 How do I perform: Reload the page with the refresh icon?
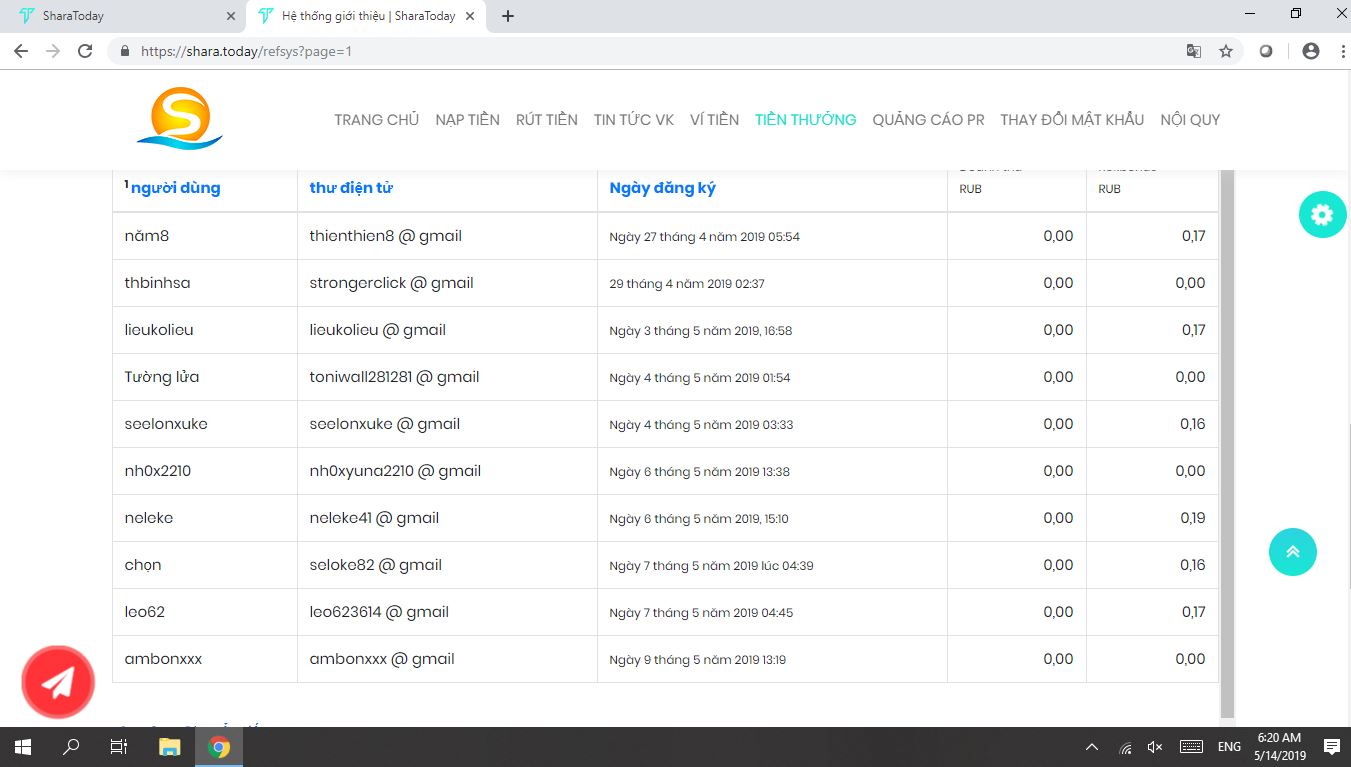85,51
